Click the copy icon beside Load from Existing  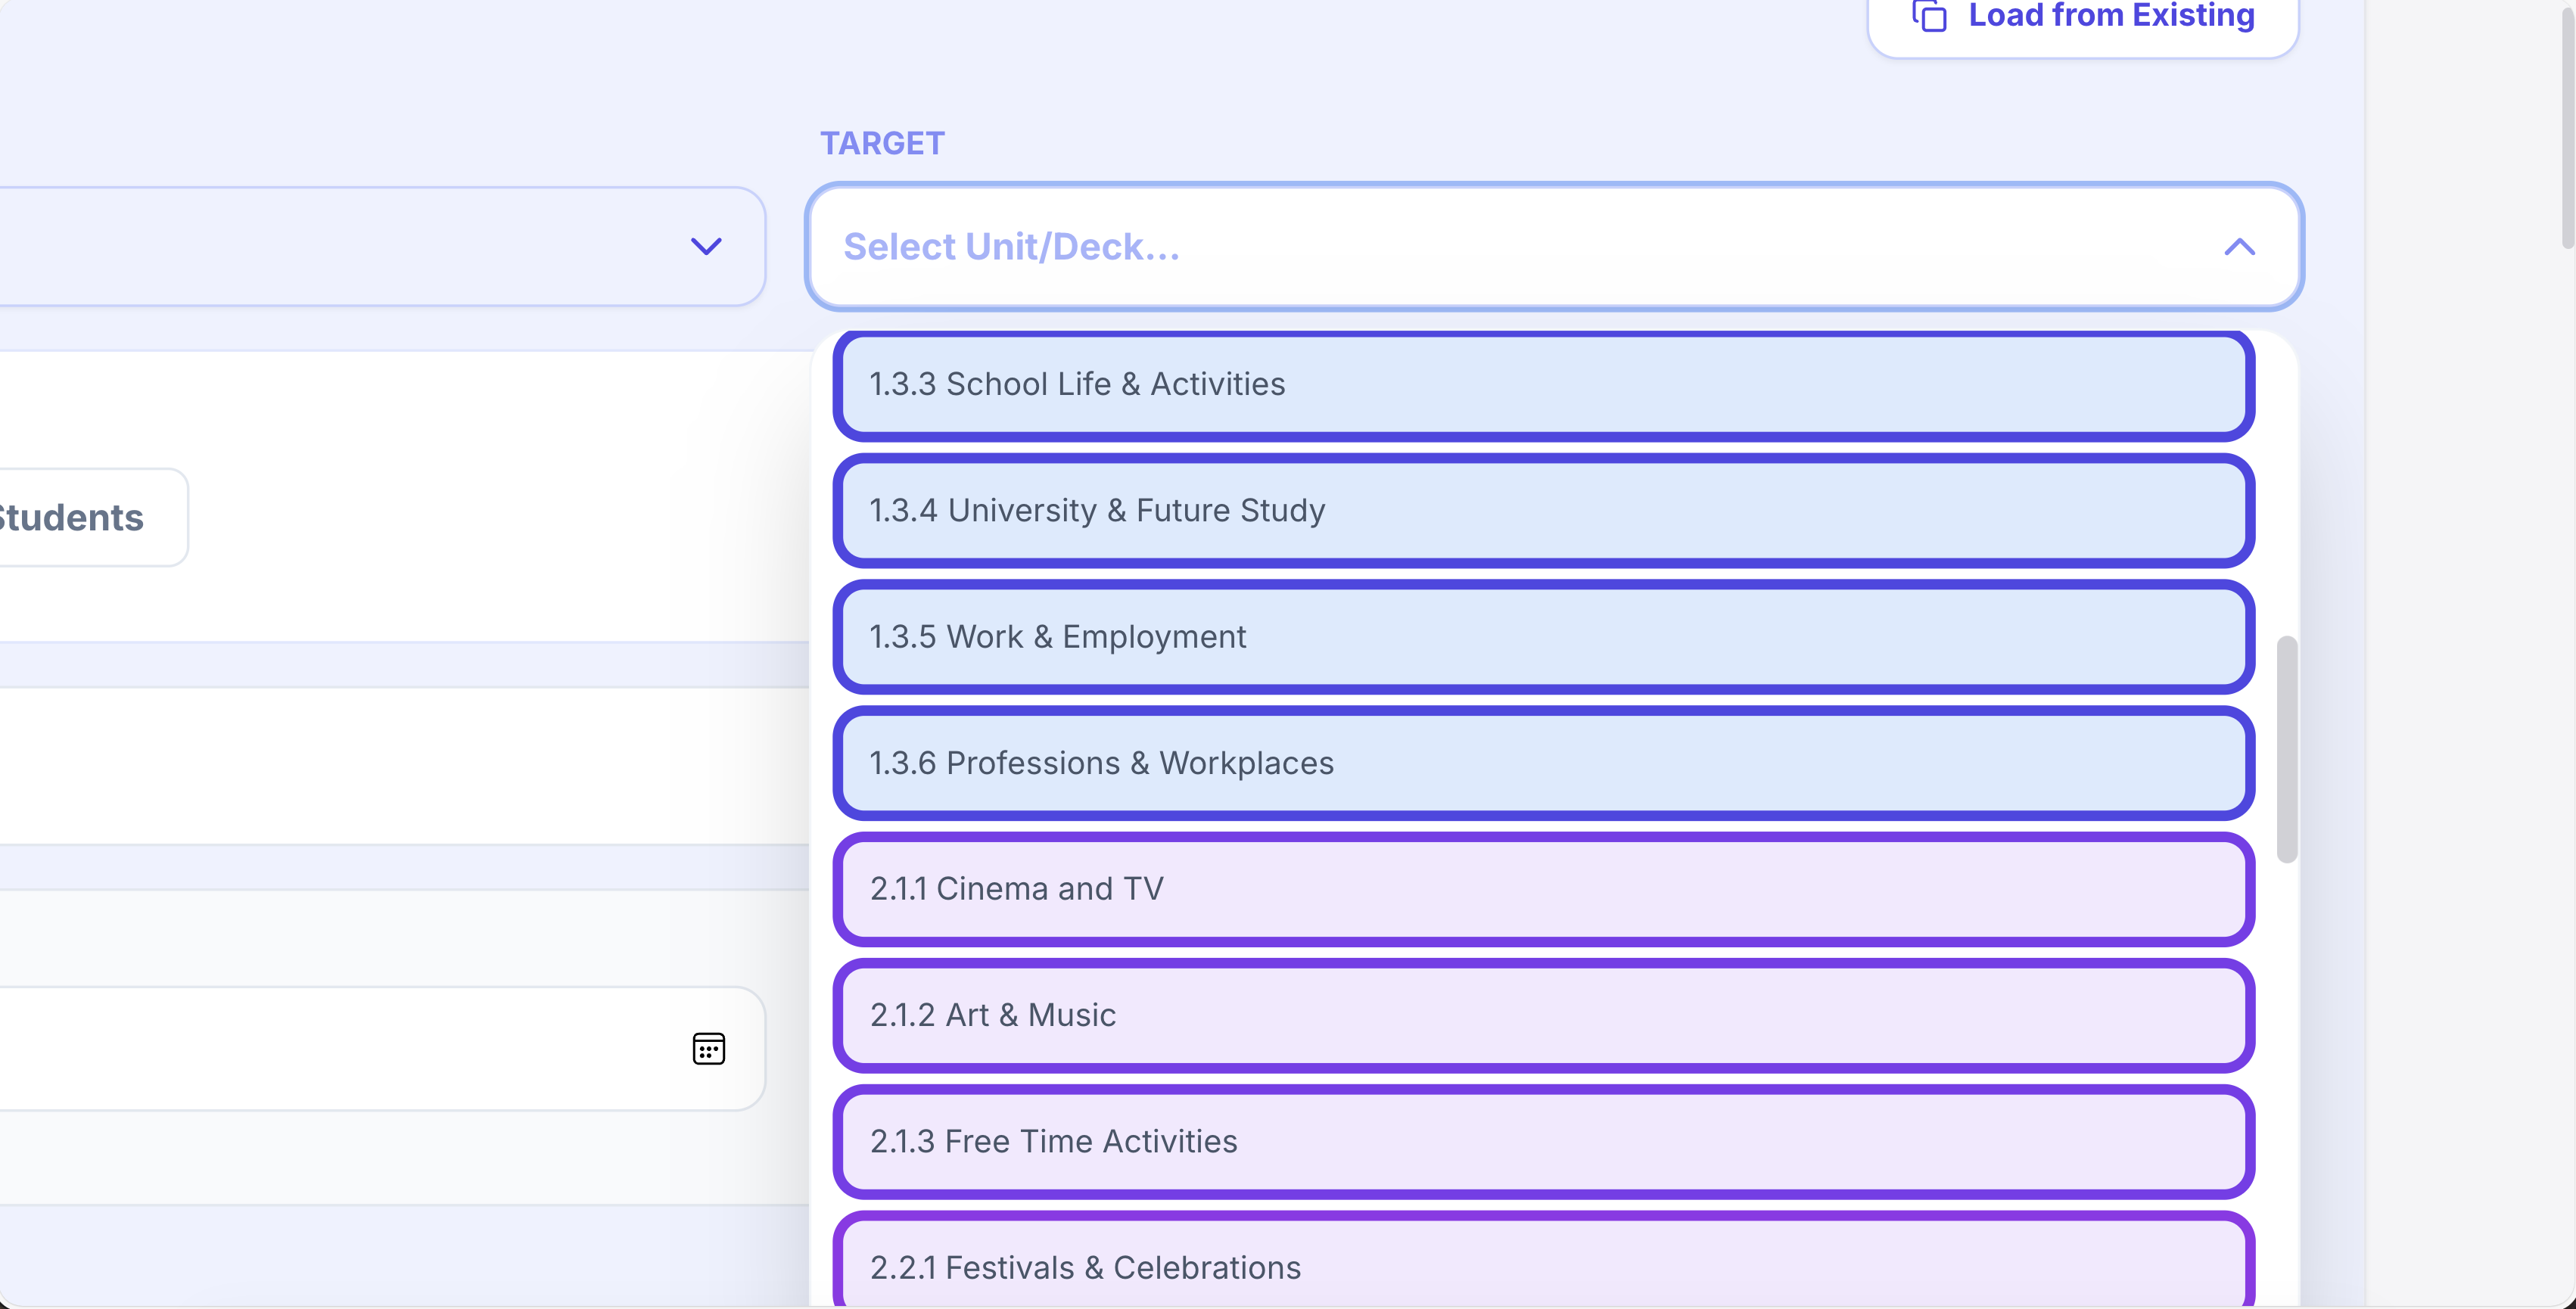(1929, 16)
